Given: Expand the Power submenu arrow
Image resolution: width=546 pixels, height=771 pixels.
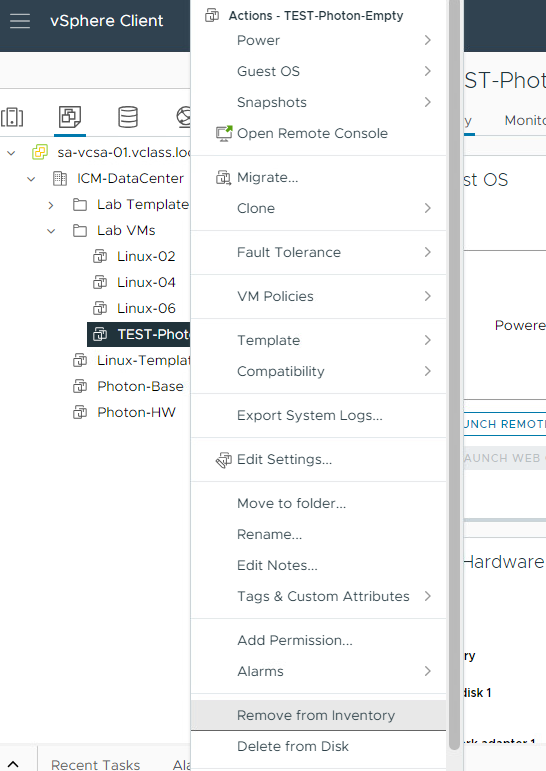Looking at the screenshot, I should [x=427, y=40].
